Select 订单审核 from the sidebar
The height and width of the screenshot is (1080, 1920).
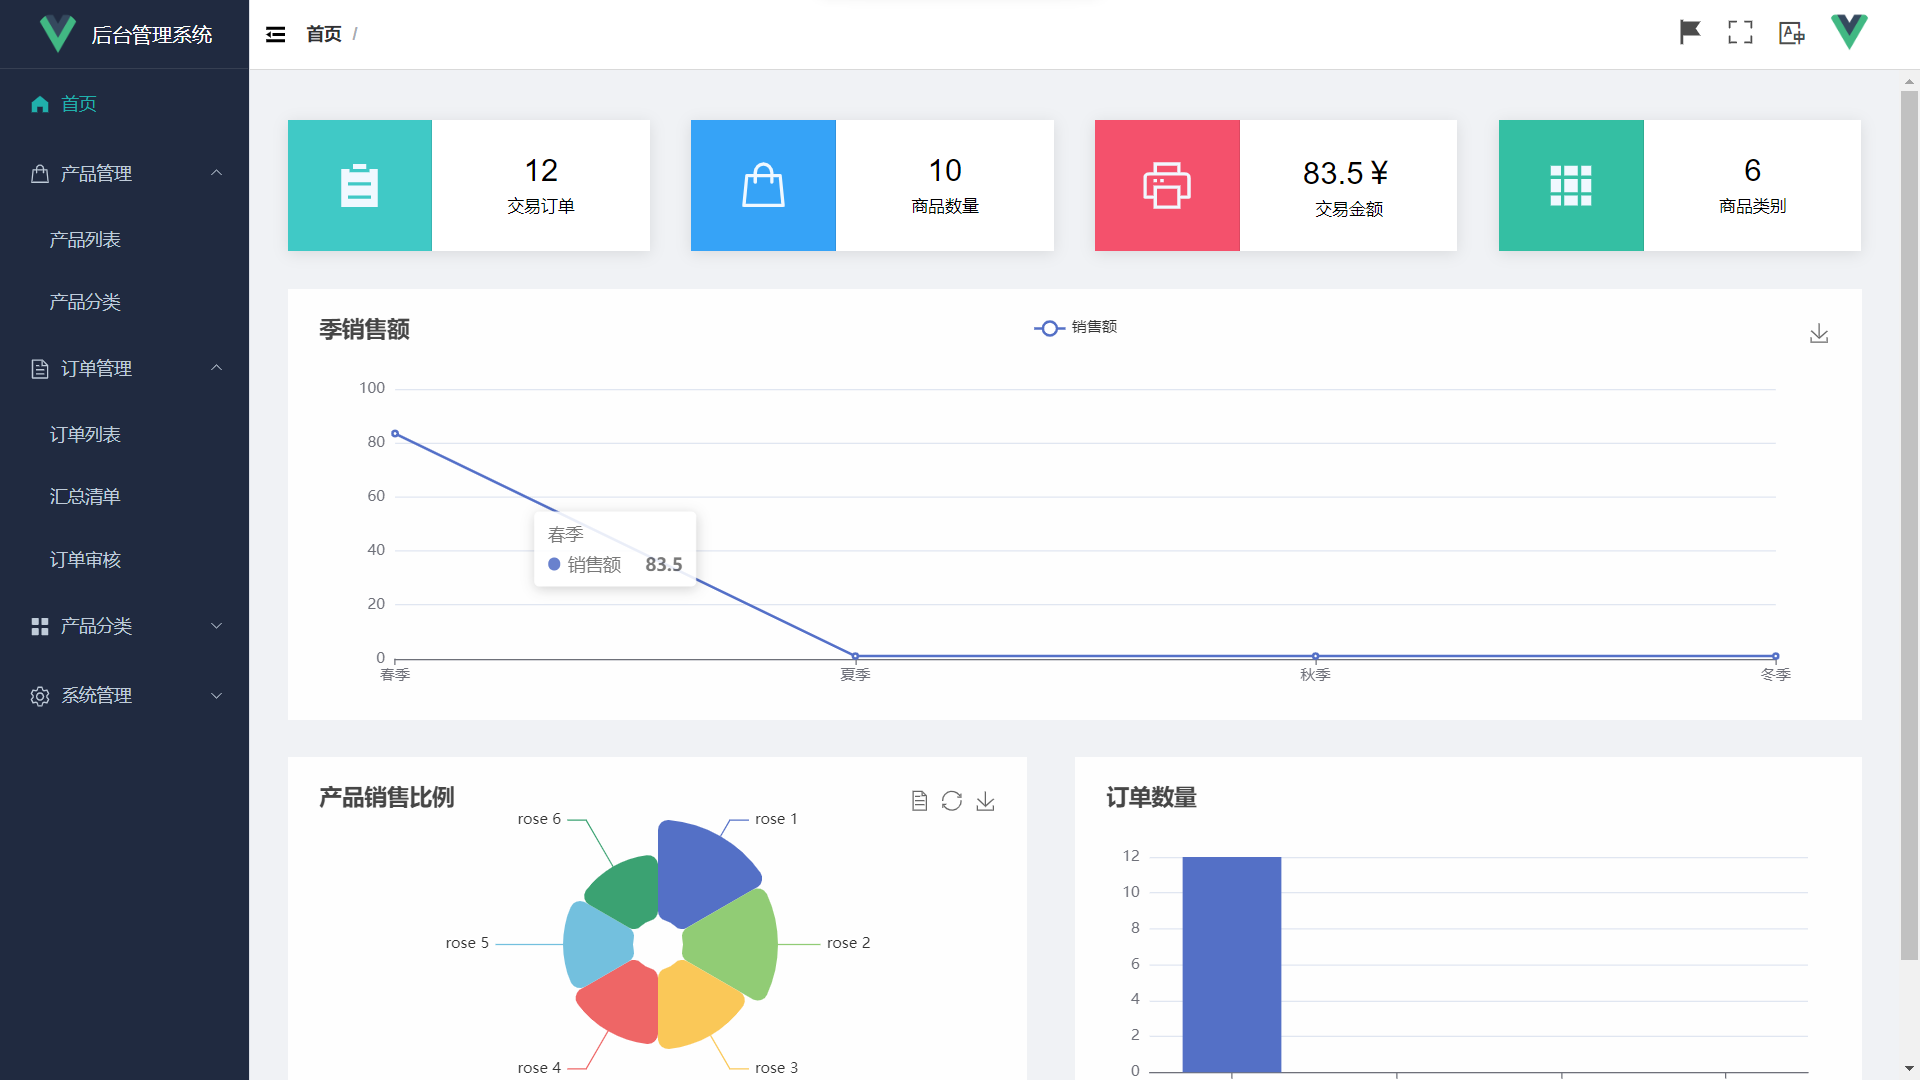point(86,559)
